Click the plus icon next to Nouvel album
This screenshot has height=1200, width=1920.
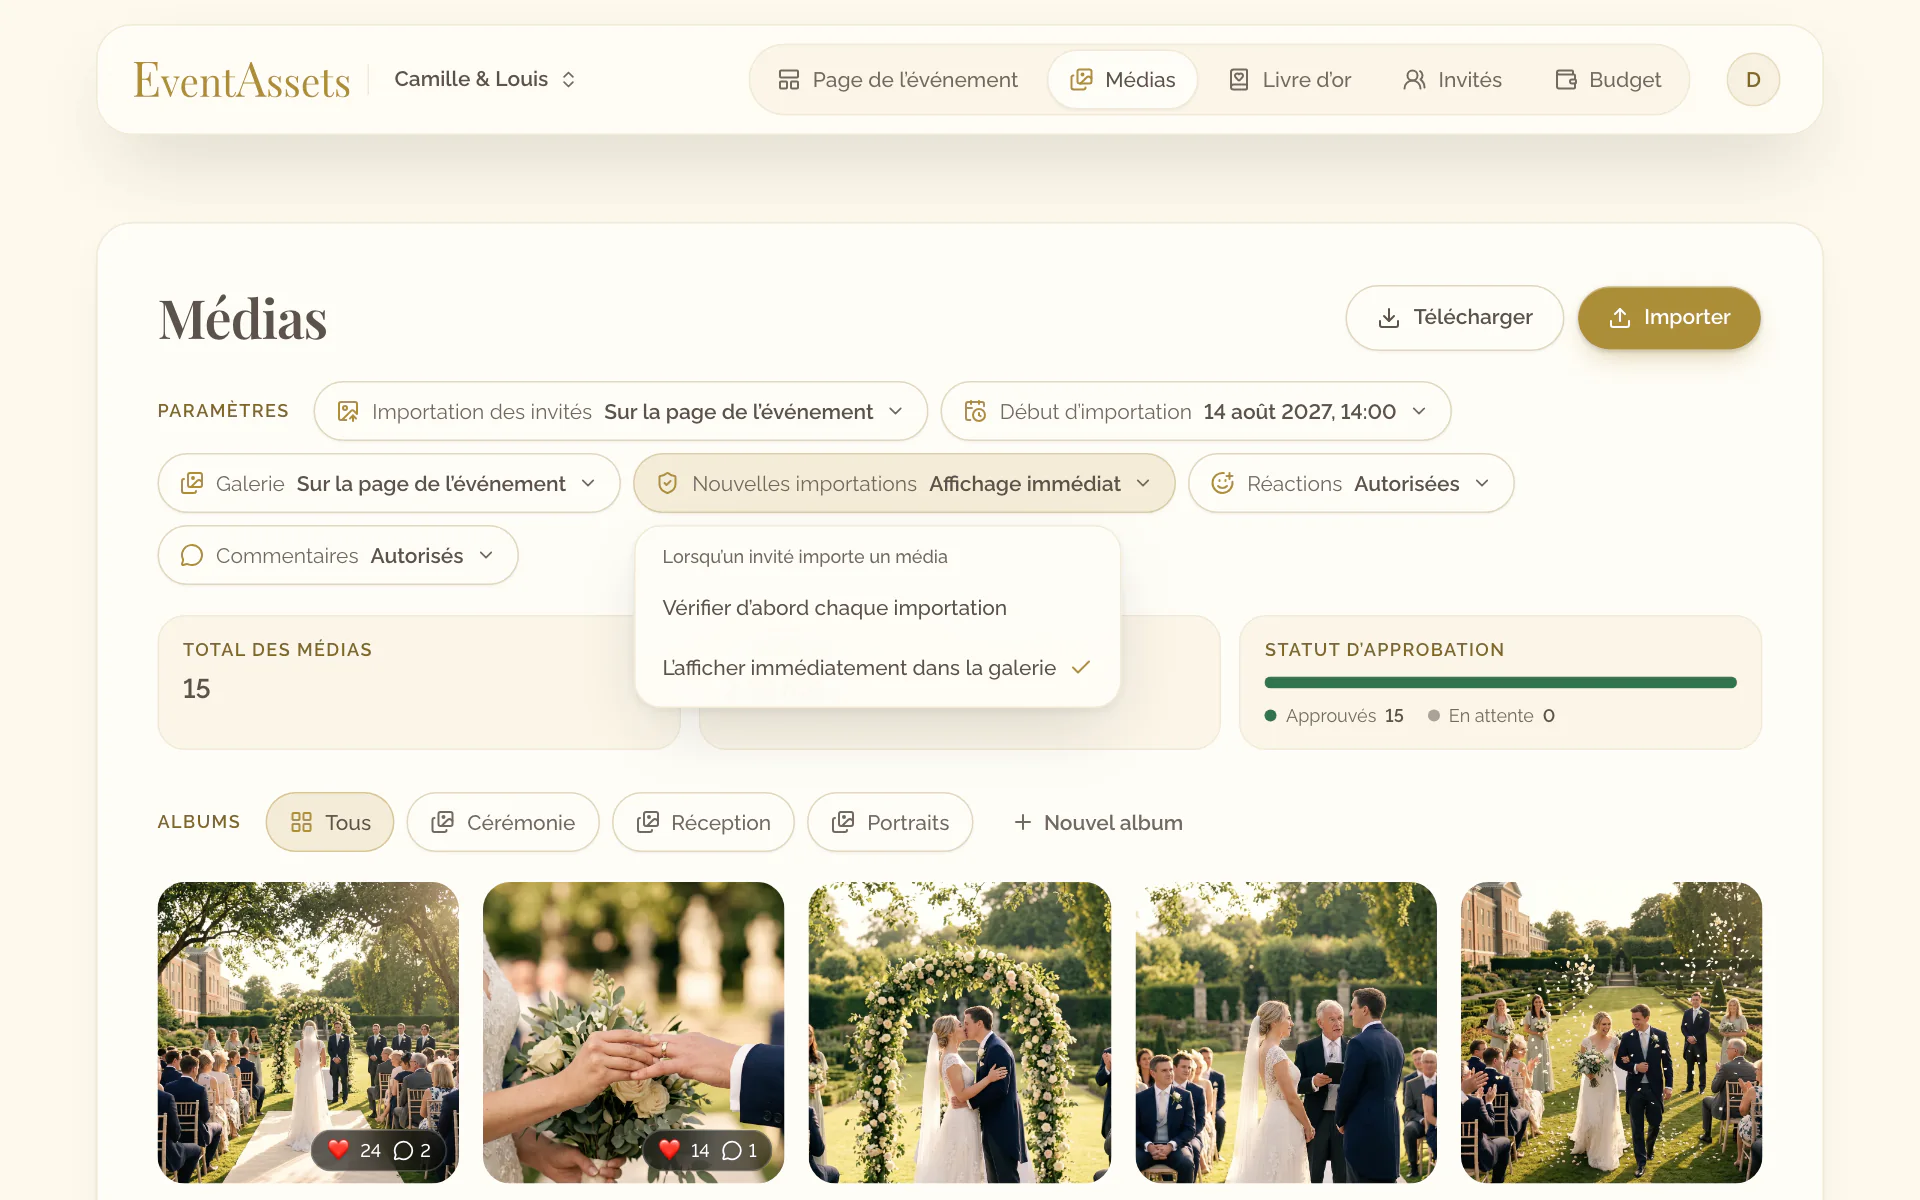1022,822
